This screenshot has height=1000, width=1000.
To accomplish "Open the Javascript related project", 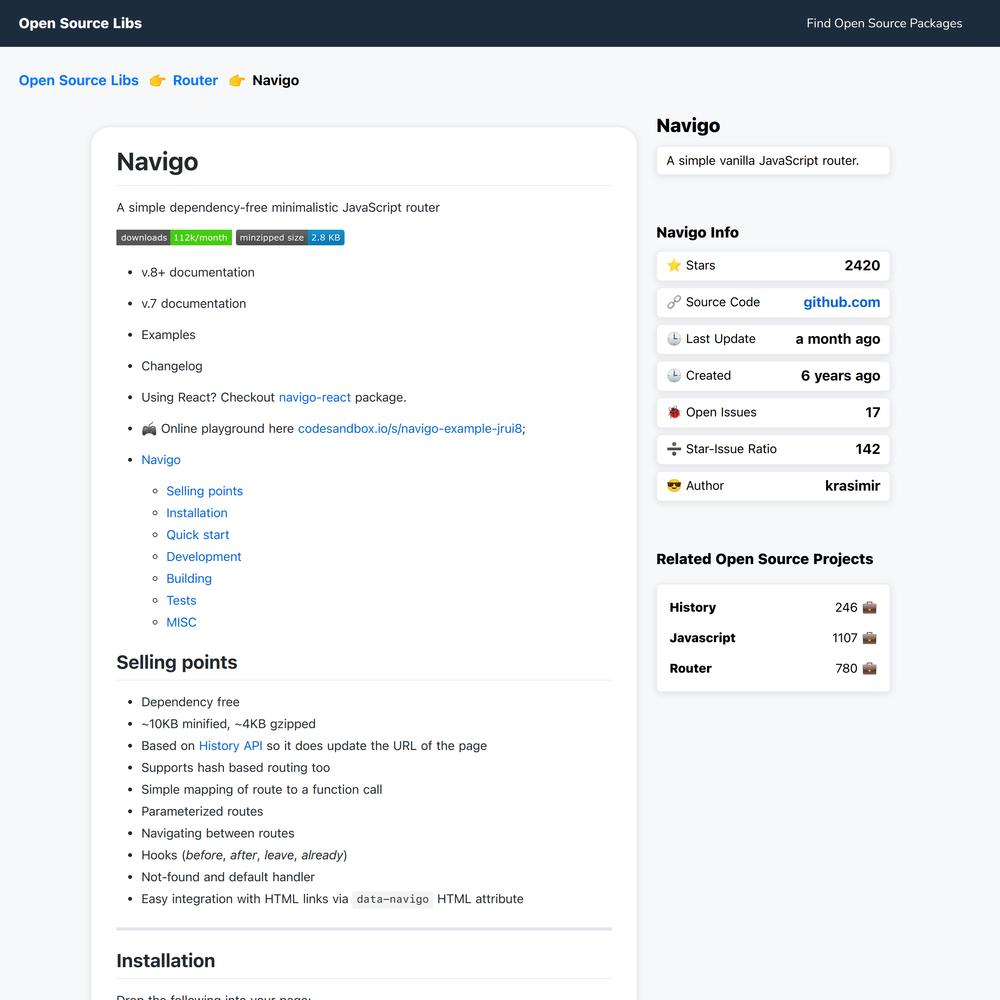I will (x=702, y=638).
